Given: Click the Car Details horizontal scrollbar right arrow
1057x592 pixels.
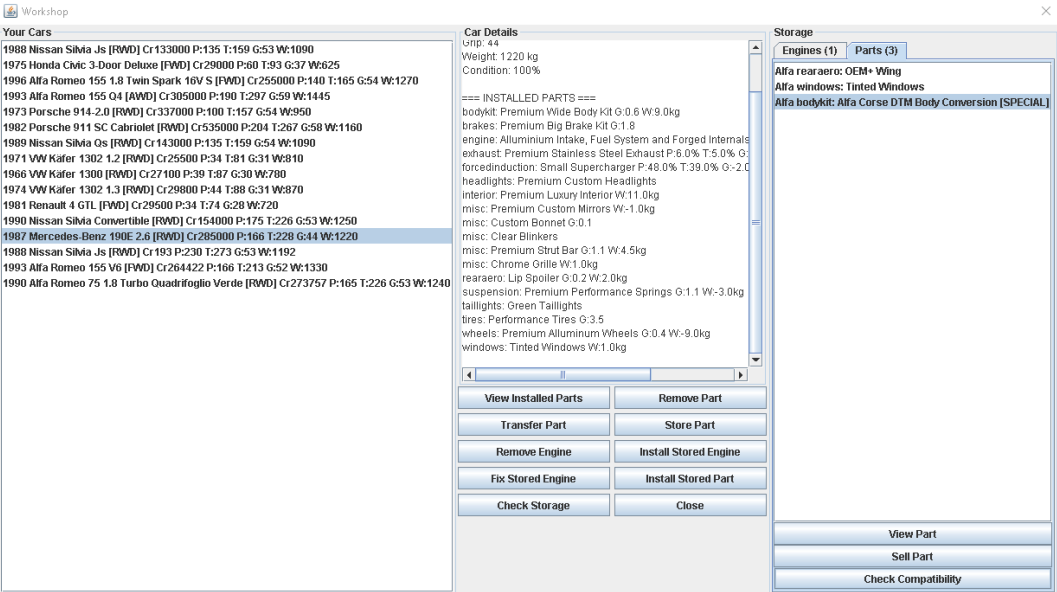Looking at the screenshot, I should [741, 374].
